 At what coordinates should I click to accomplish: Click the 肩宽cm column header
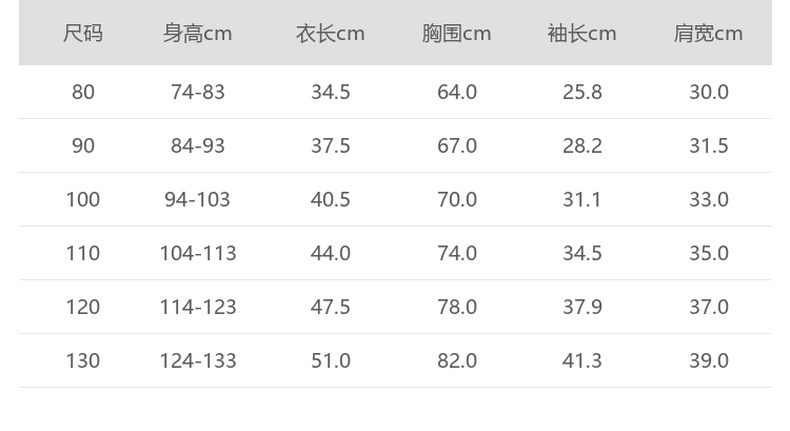708,34
